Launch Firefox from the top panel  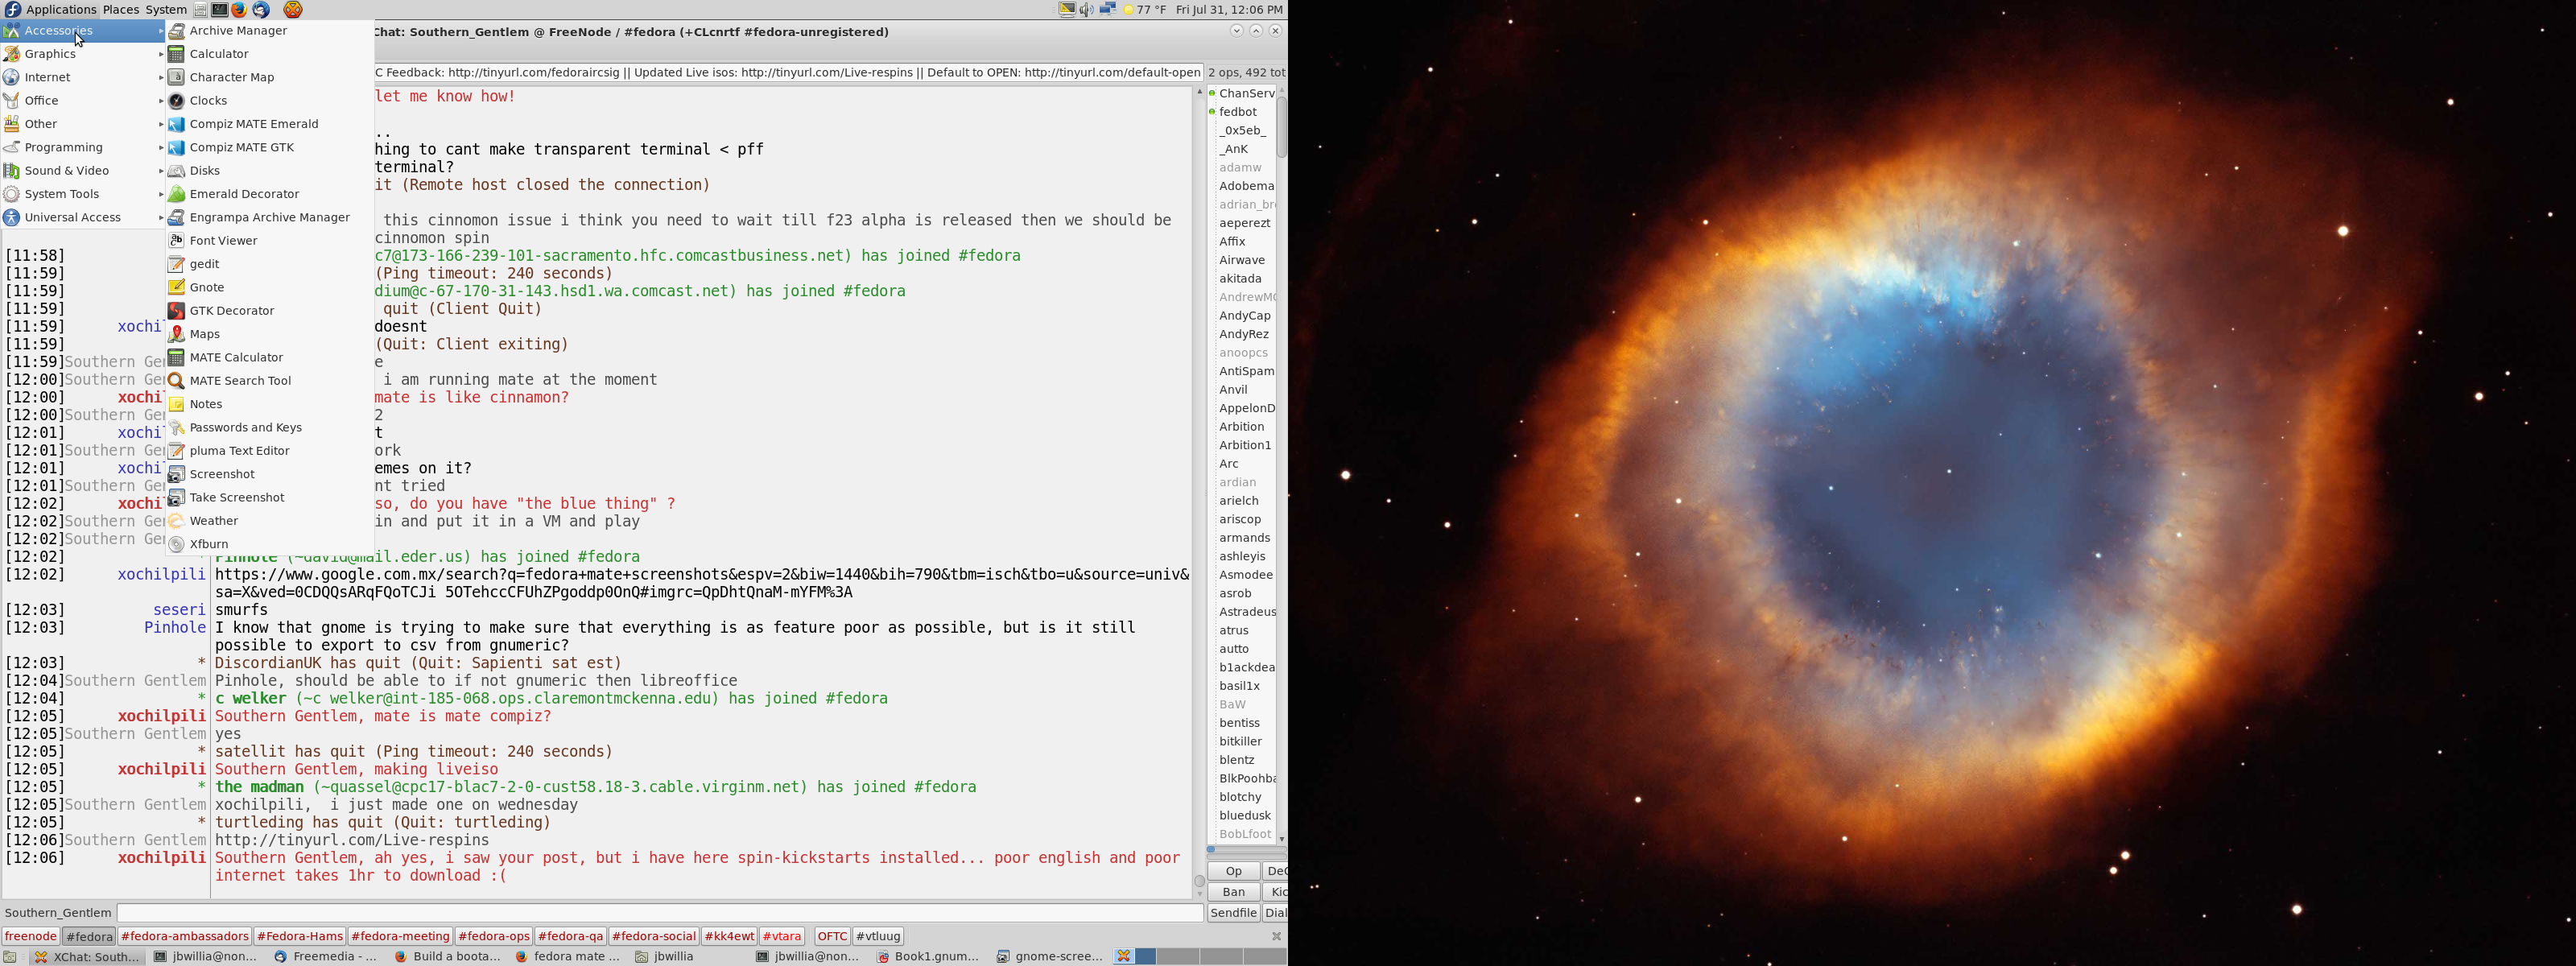point(239,9)
